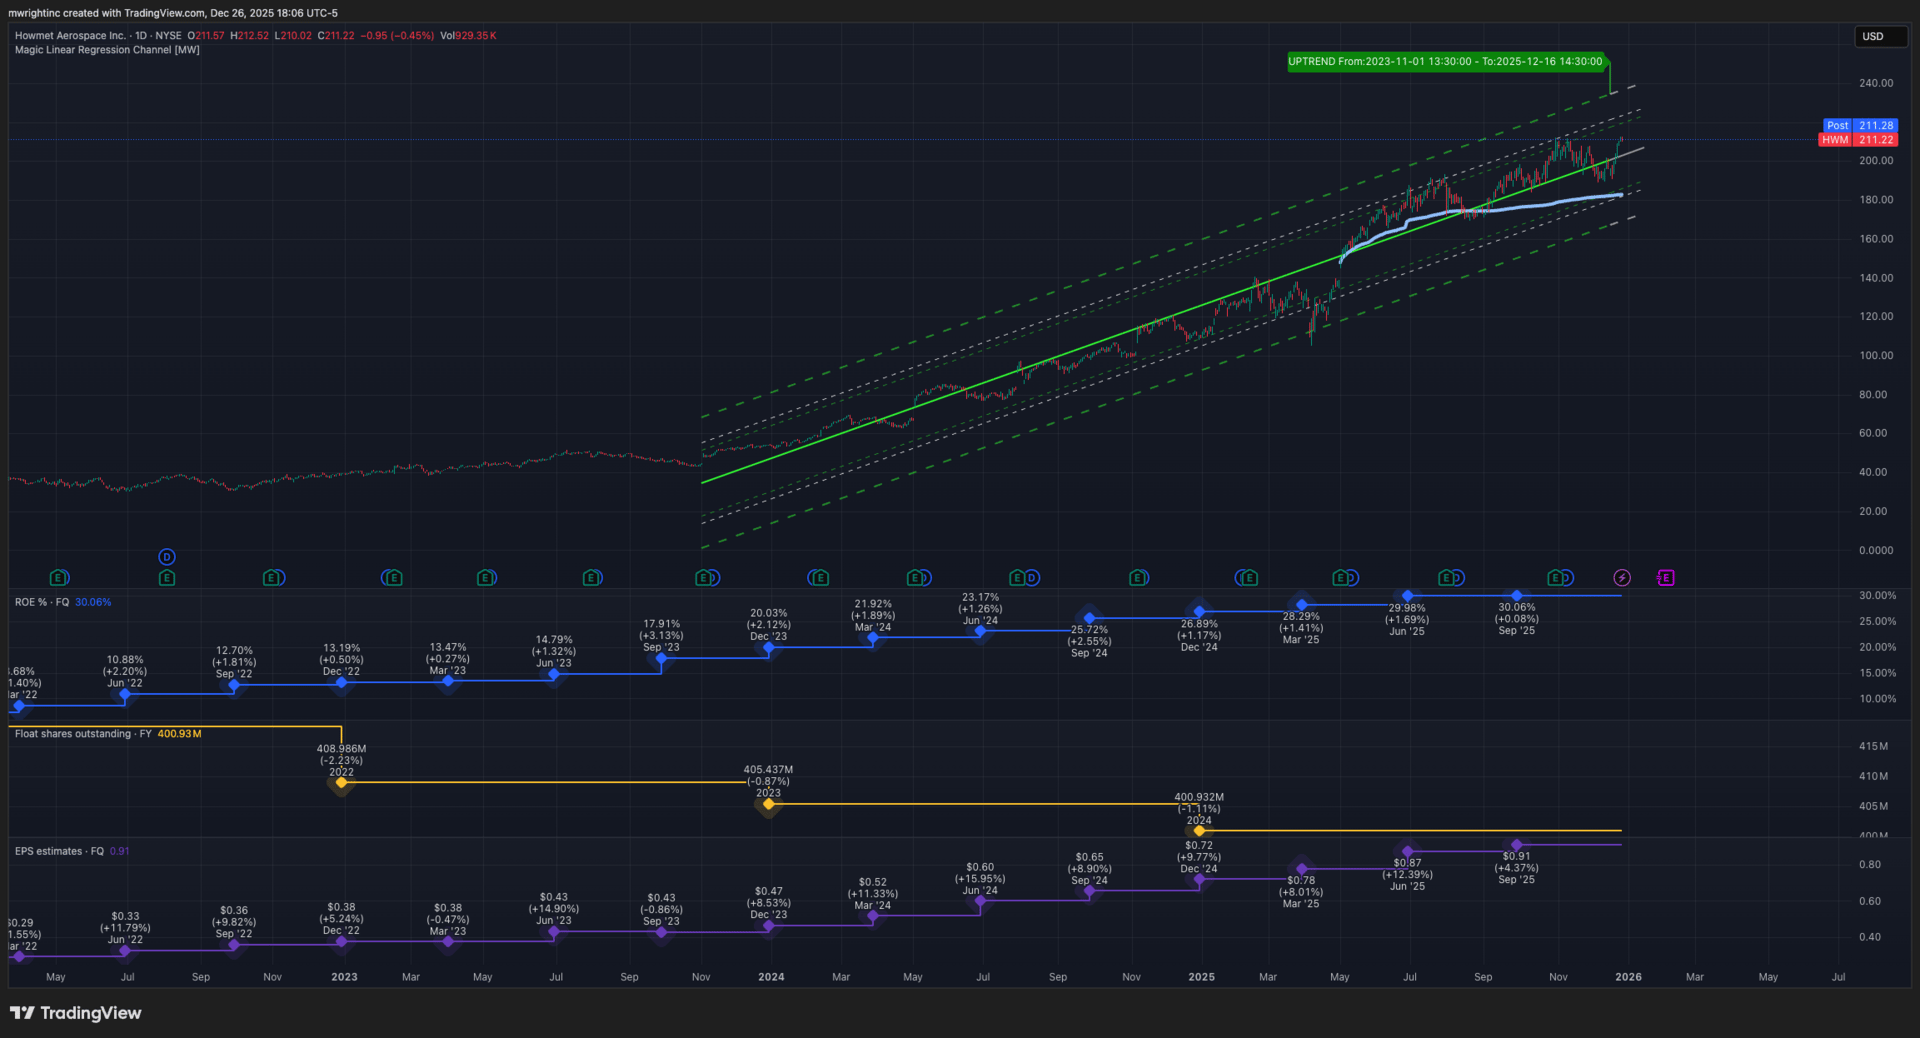
Task: Select the EPS diamond marker for Jun '23
Action: click(554, 932)
